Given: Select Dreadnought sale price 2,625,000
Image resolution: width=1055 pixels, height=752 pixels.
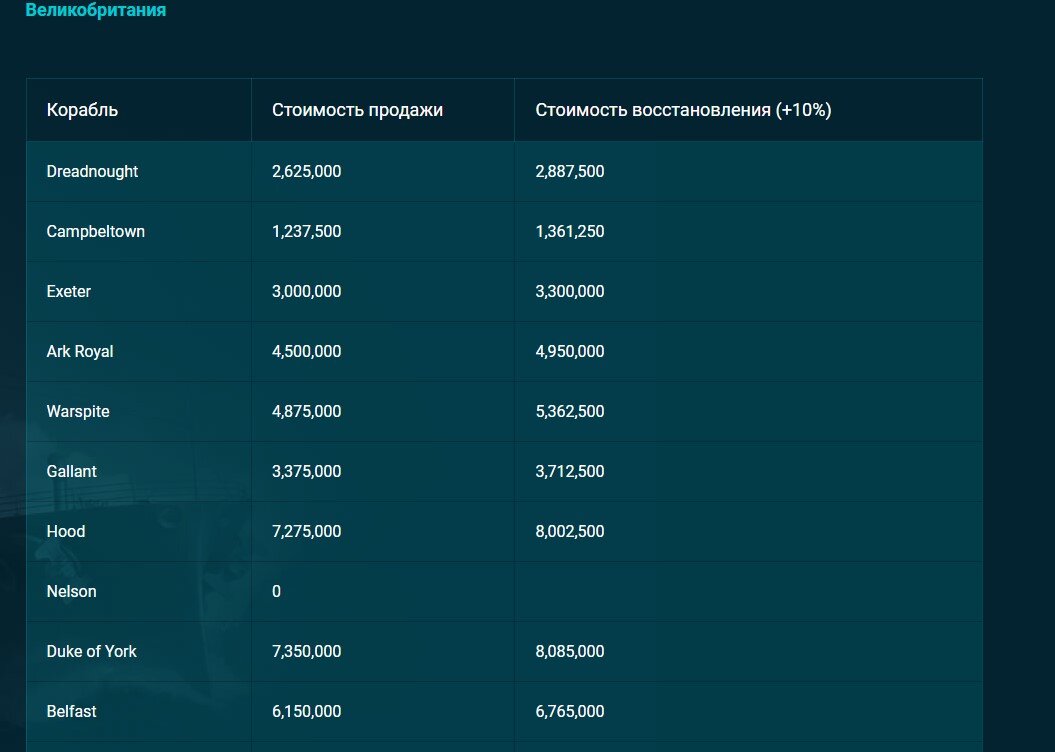Looking at the screenshot, I should pyautogui.click(x=306, y=172).
